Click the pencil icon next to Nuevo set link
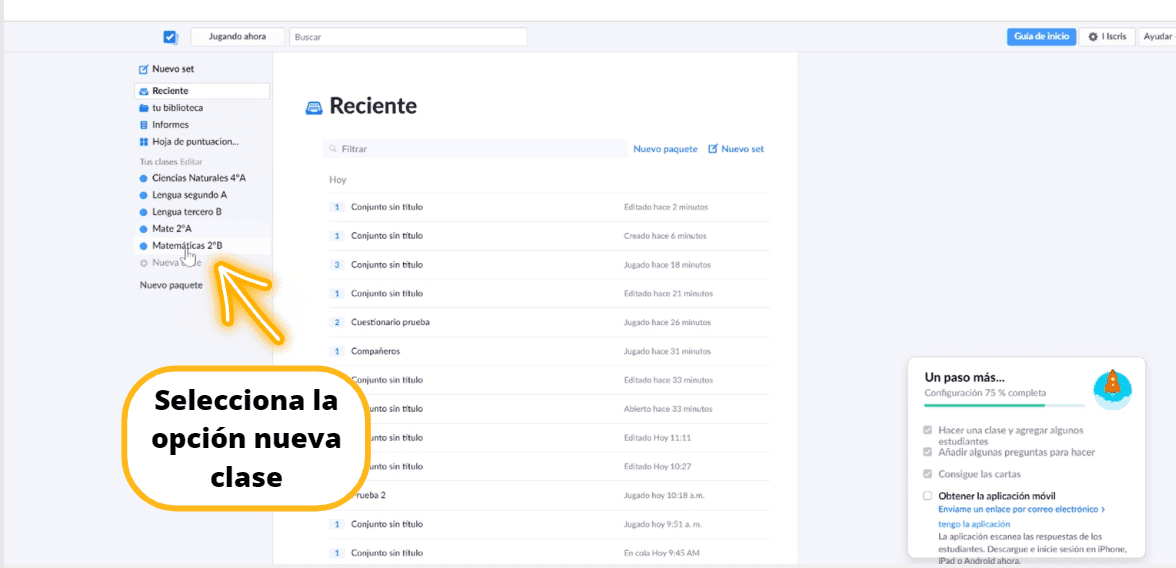This screenshot has width=1176, height=568. (x=713, y=149)
